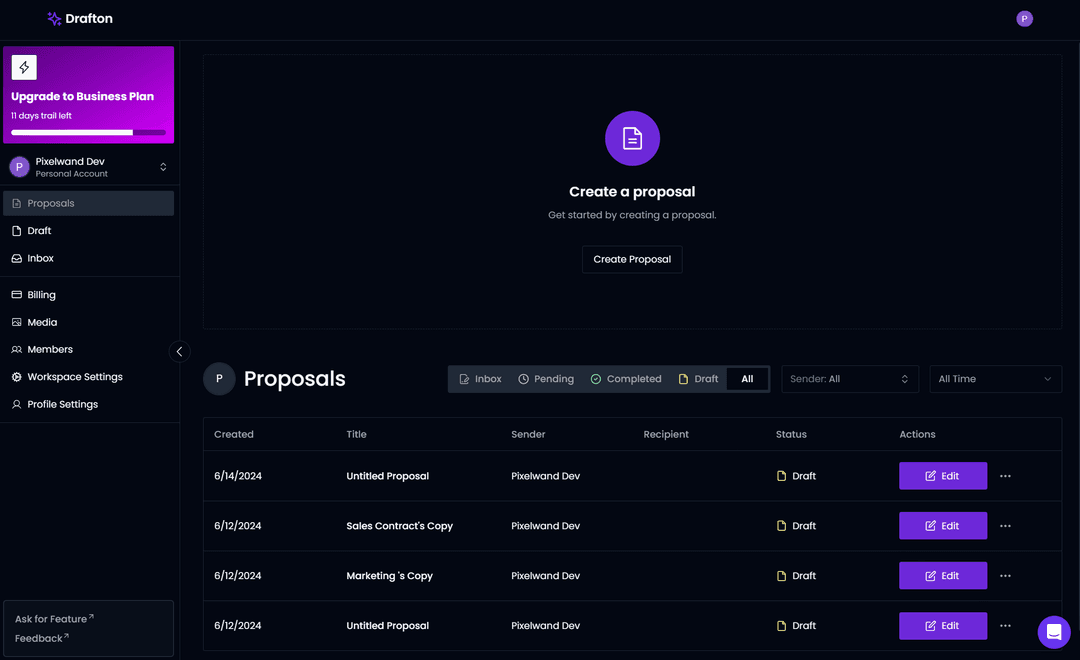Open Workspace Settings from sidebar
The height and width of the screenshot is (660, 1080).
pos(74,377)
